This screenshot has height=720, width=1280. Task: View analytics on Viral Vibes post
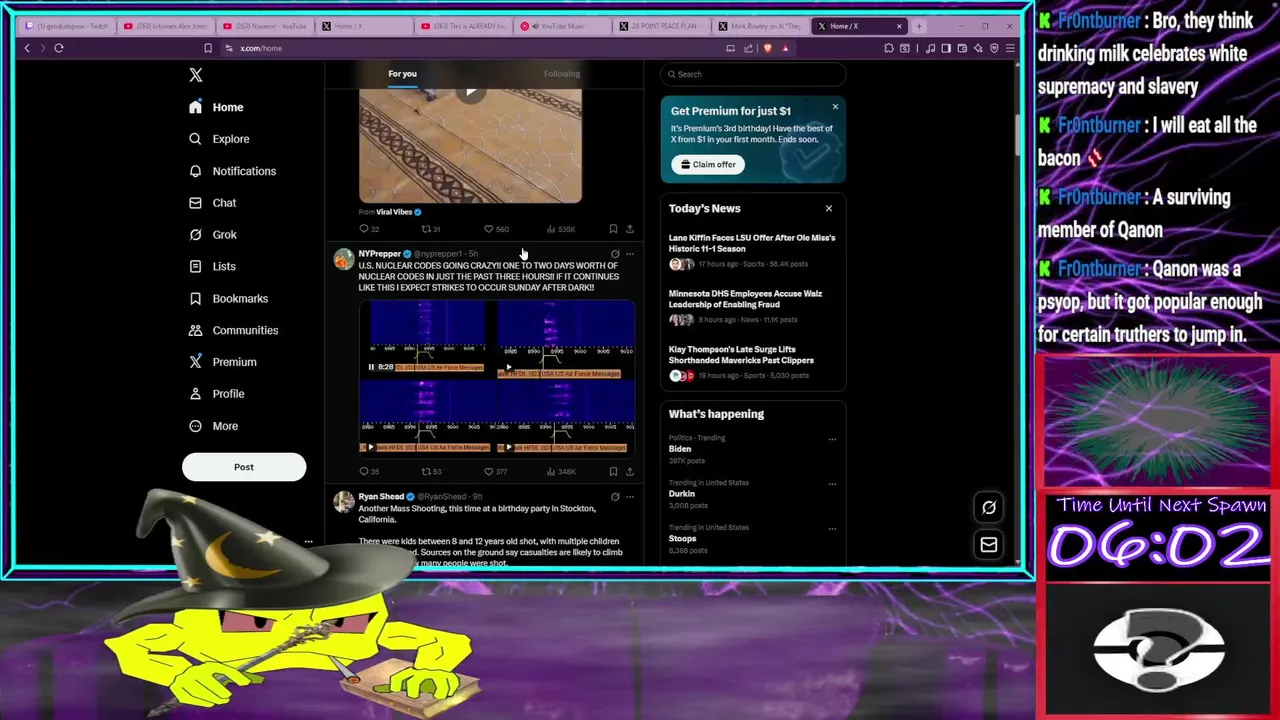click(562, 229)
